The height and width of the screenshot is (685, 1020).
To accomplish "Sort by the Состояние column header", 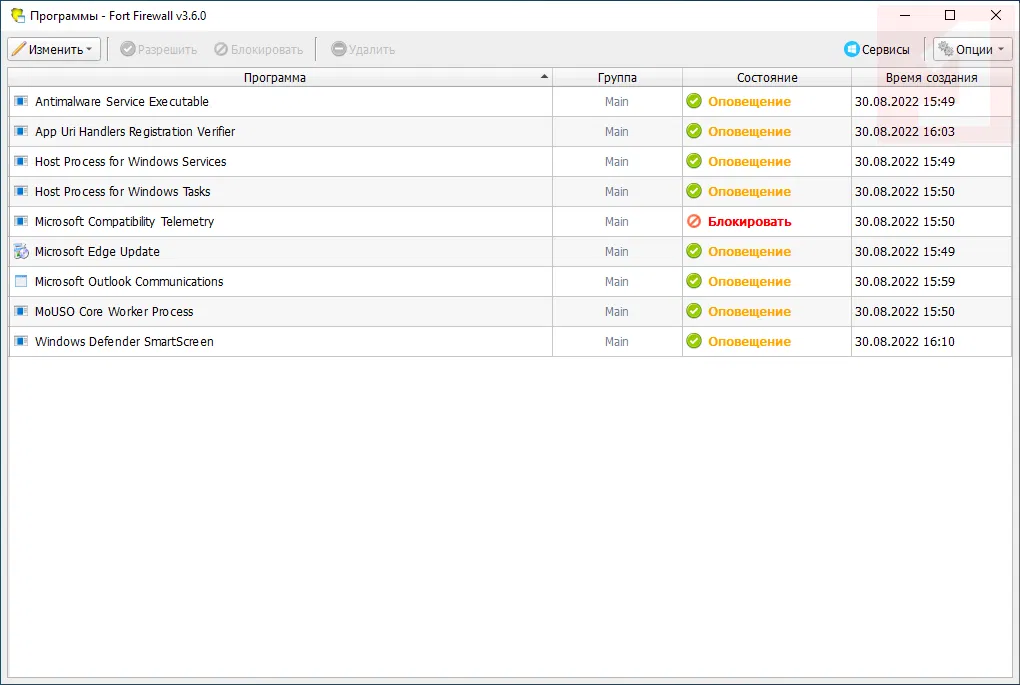I will click(767, 77).
